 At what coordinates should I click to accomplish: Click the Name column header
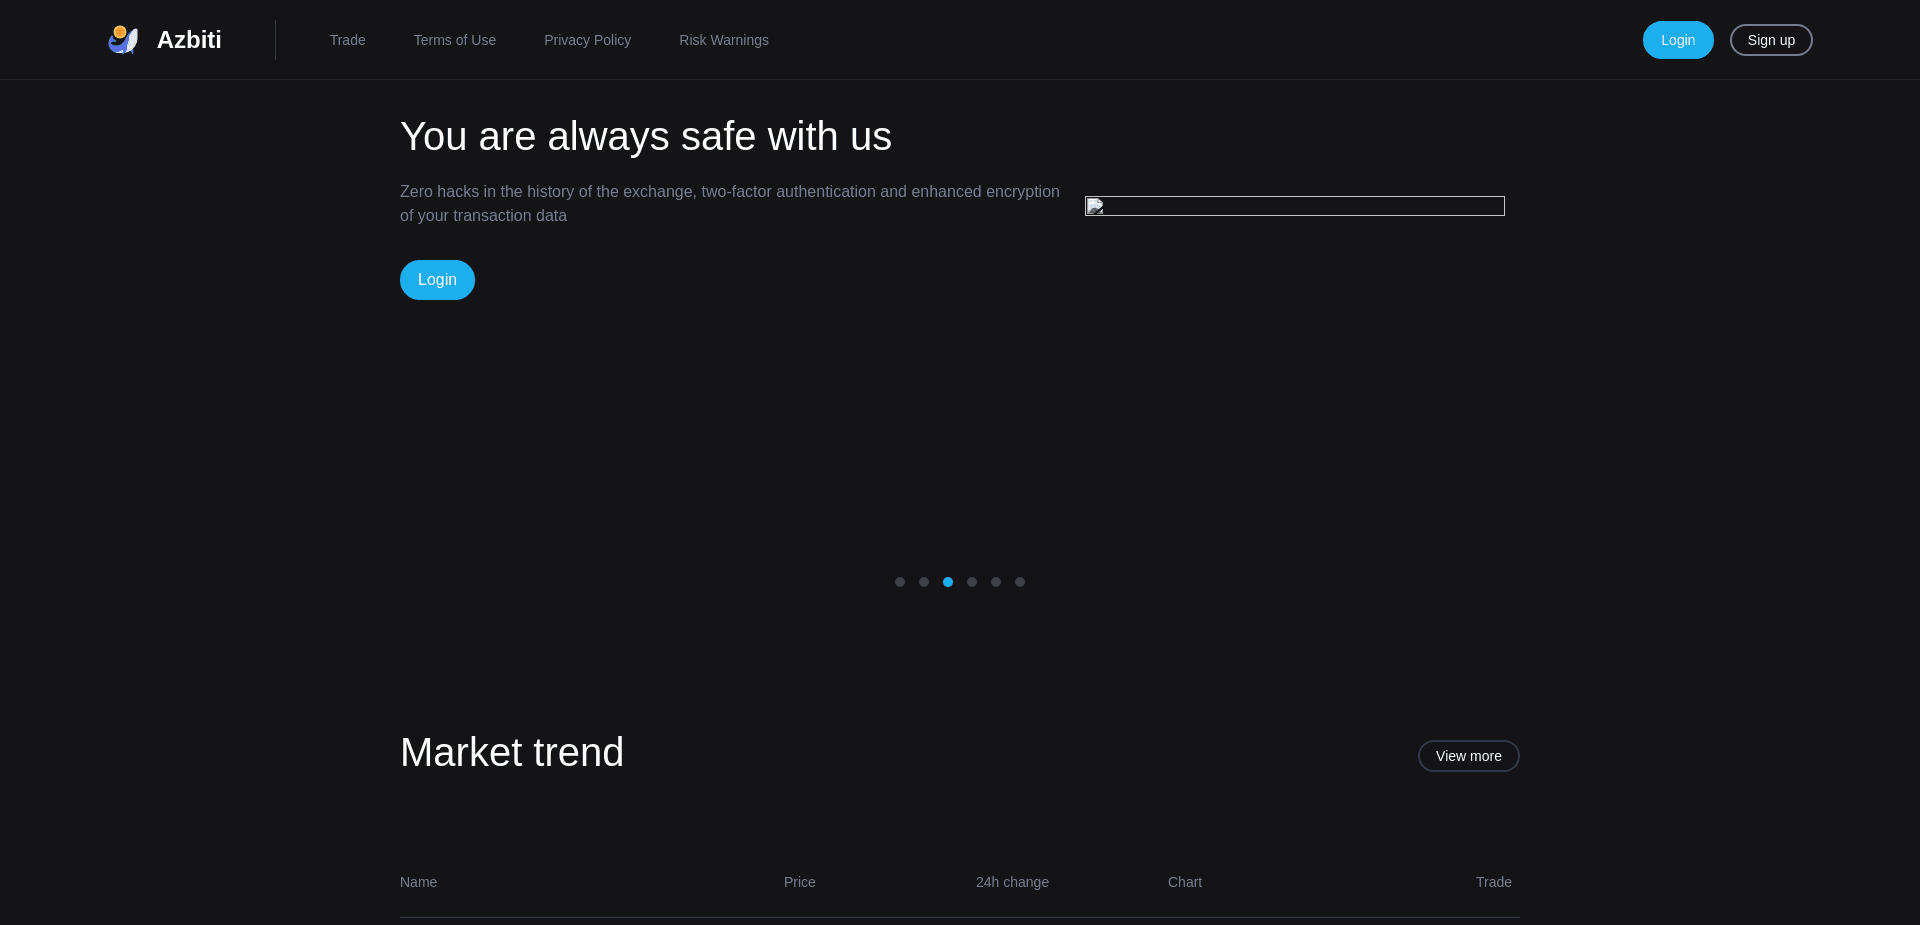coord(418,882)
